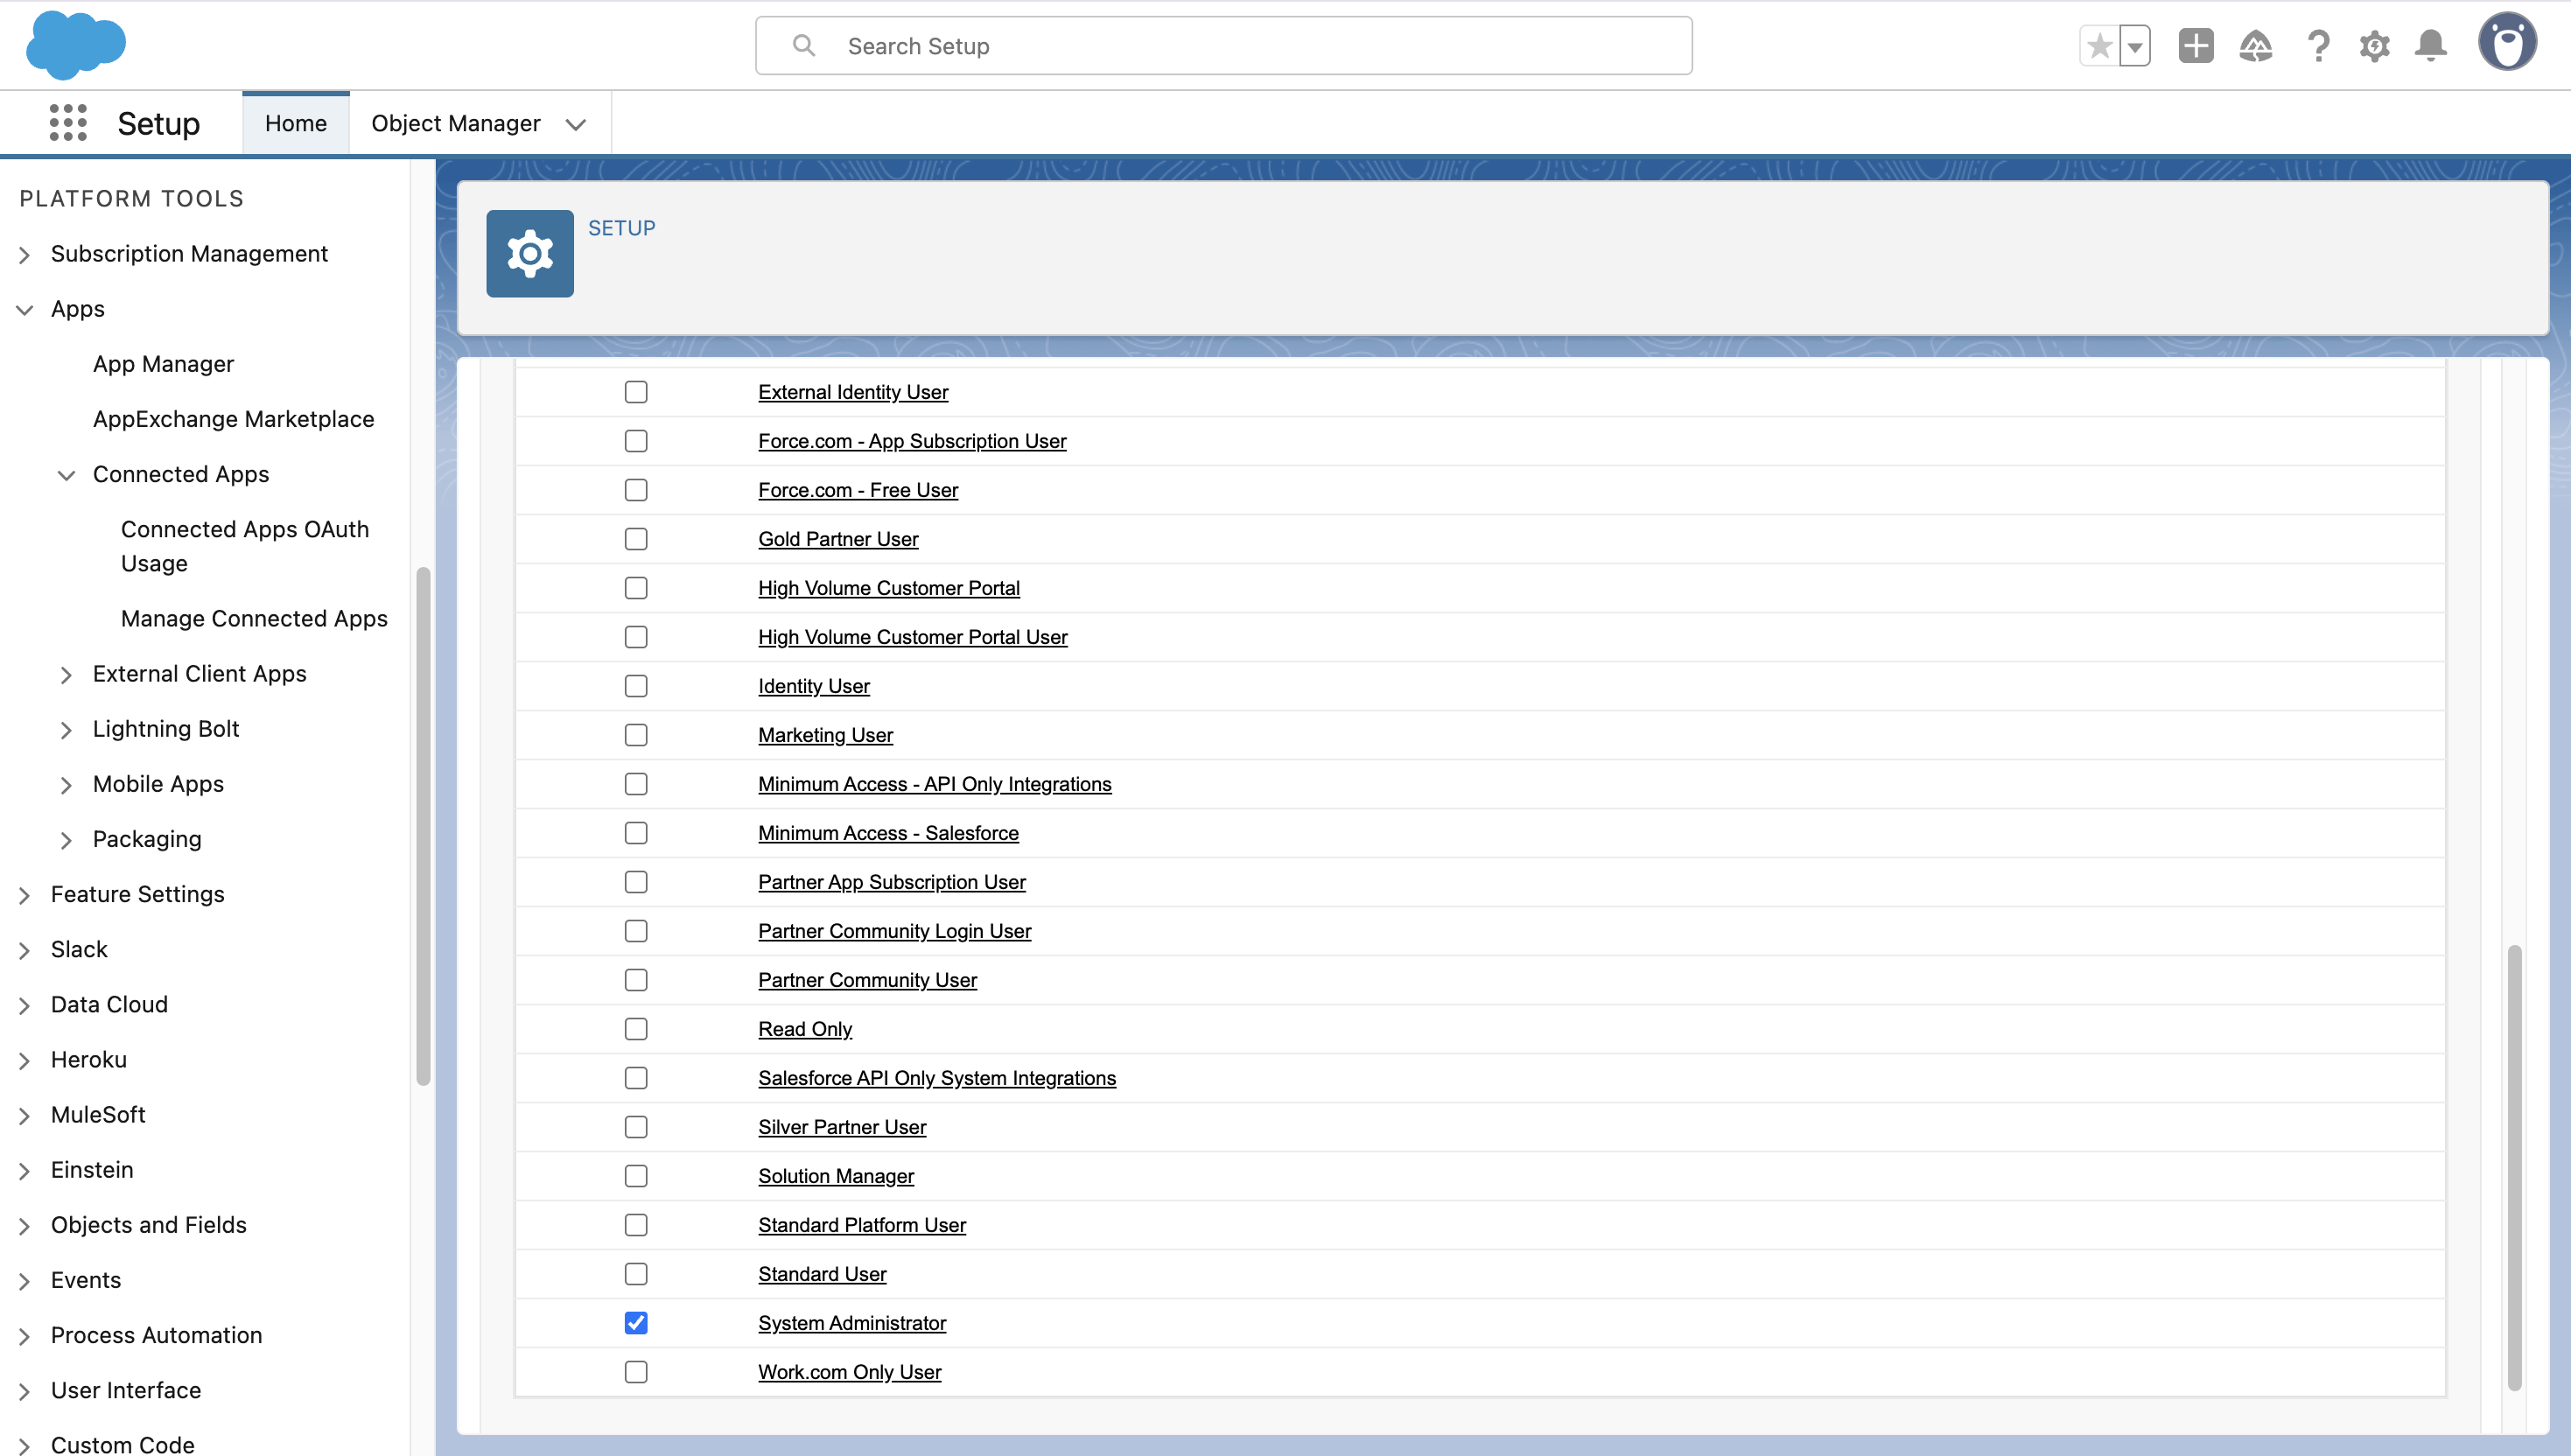This screenshot has width=2571, height=1456.
Task: Check the Standard User checkbox
Action: click(636, 1274)
